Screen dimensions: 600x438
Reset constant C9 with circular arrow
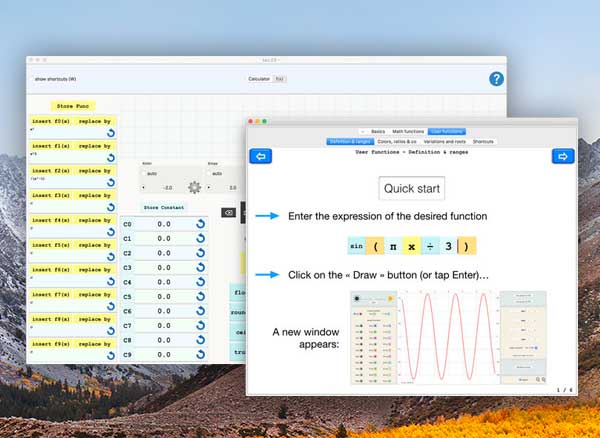(x=201, y=355)
